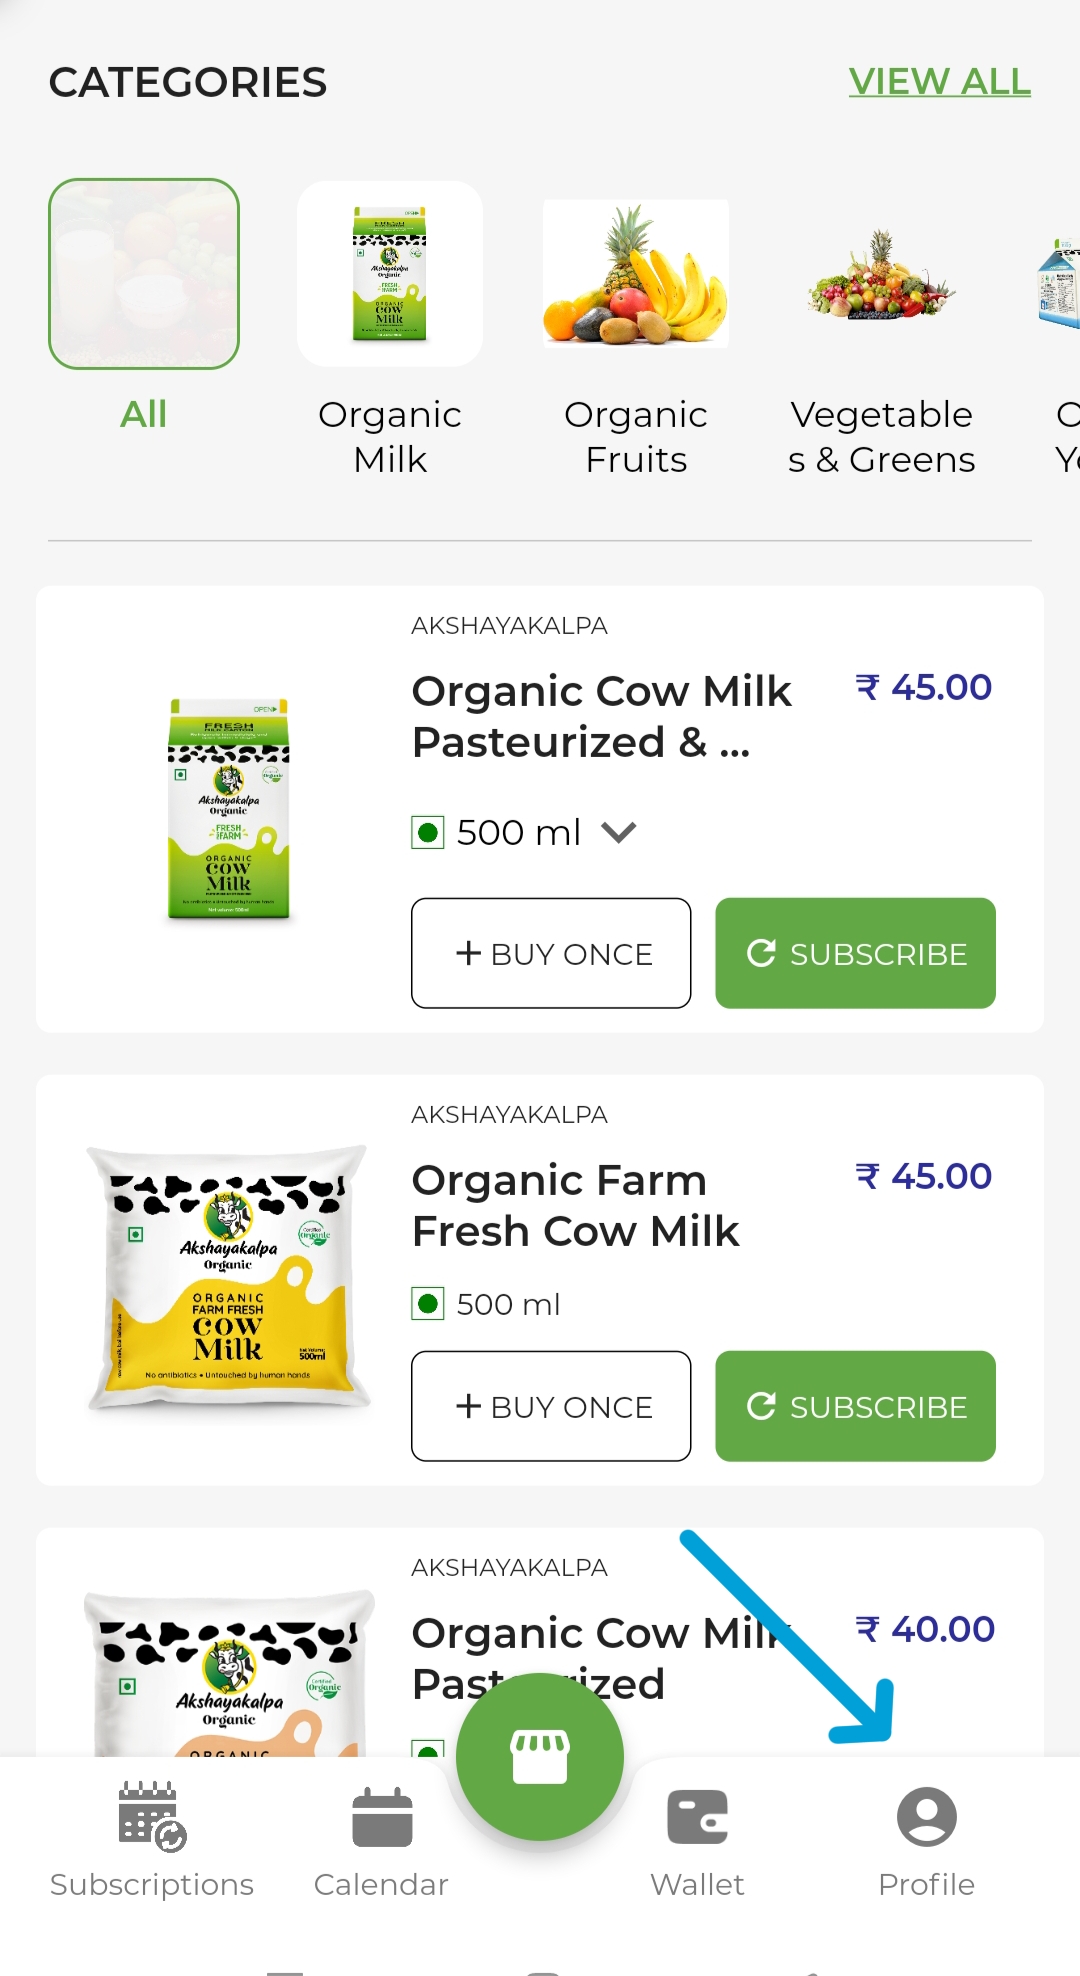Pick the Vegetables & Greens category icon
This screenshot has width=1080, height=1976.
[x=881, y=273]
